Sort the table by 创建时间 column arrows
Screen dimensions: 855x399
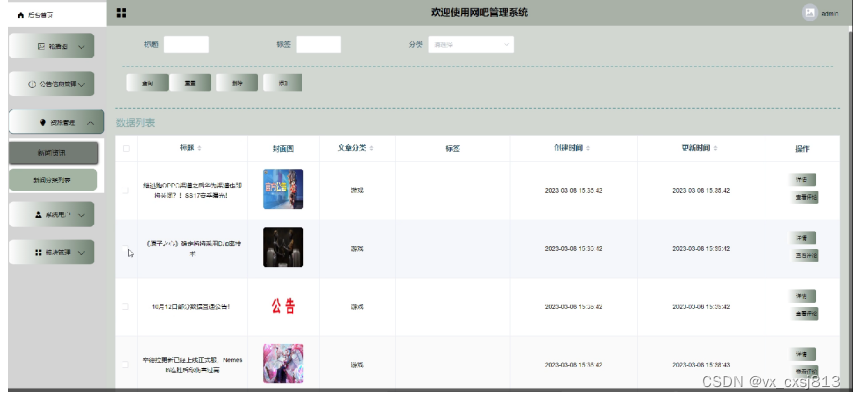click(x=588, y=148)
